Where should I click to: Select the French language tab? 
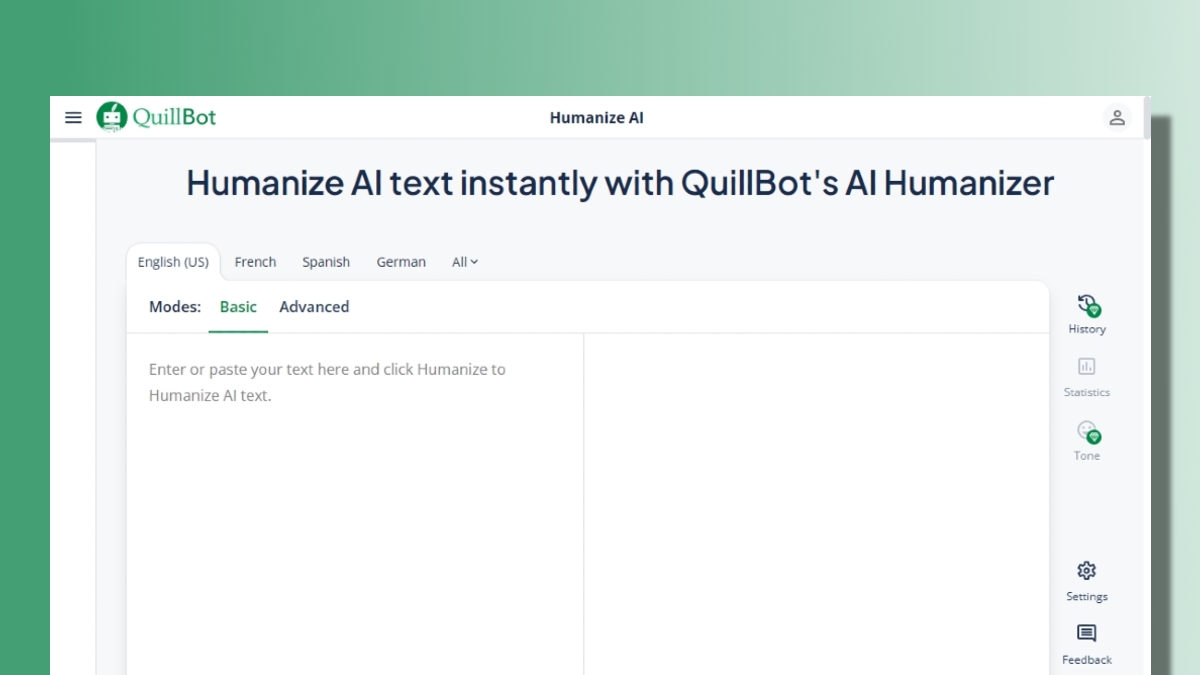[x=255, y=261]
